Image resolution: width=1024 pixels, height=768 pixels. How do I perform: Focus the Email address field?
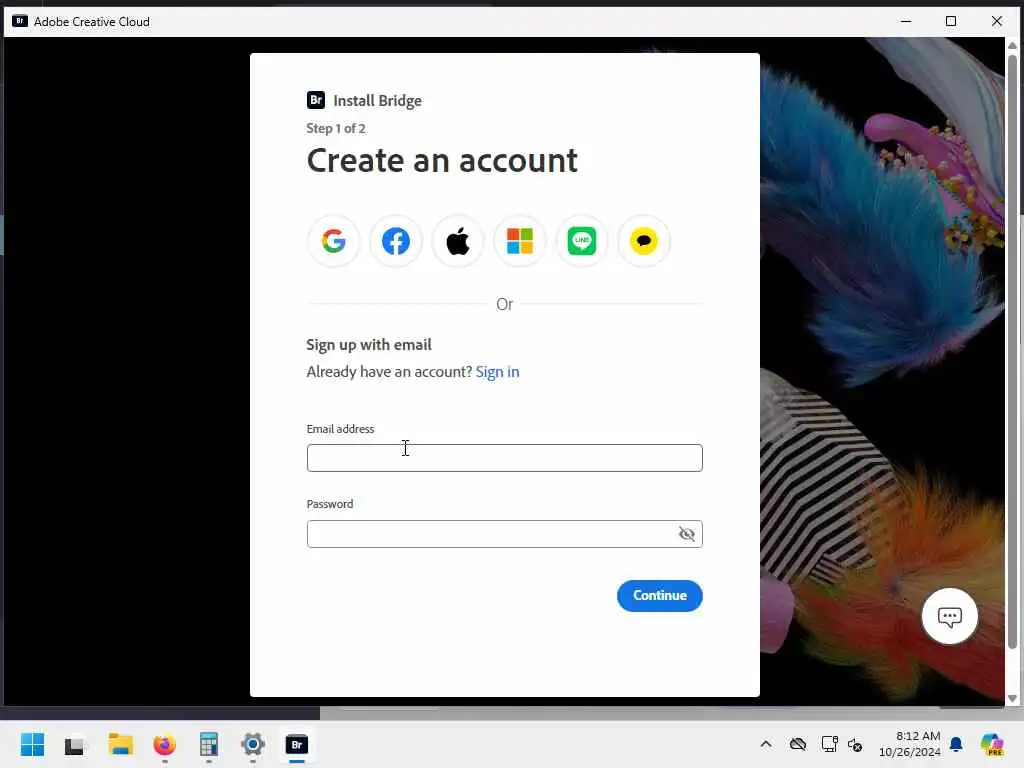505,458
